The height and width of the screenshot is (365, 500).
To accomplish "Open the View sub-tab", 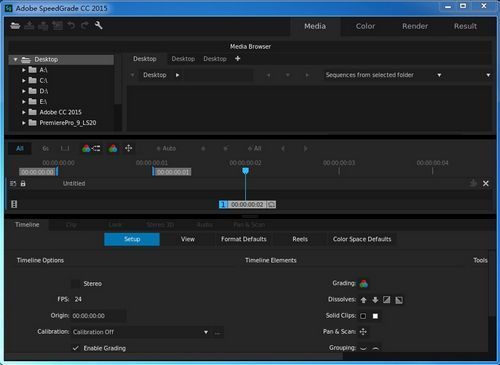I will 188,239.
